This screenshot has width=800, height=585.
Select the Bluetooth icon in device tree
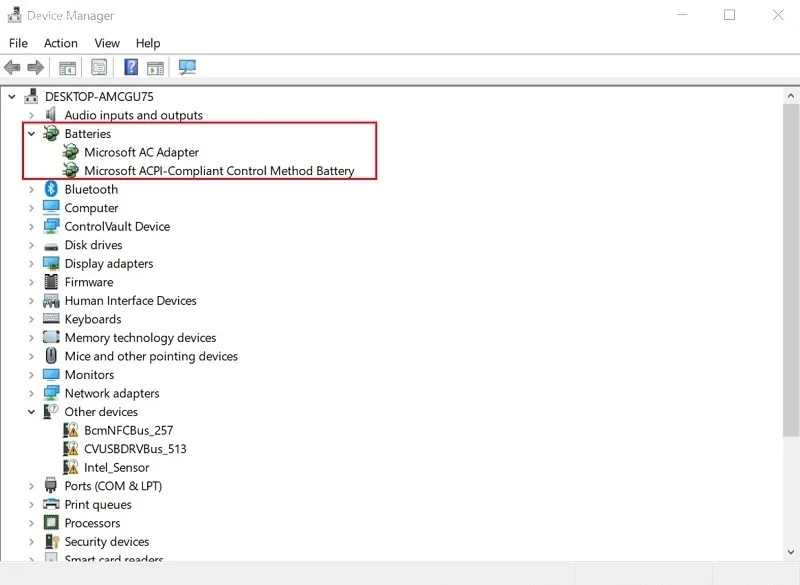(x=51, y=190)
